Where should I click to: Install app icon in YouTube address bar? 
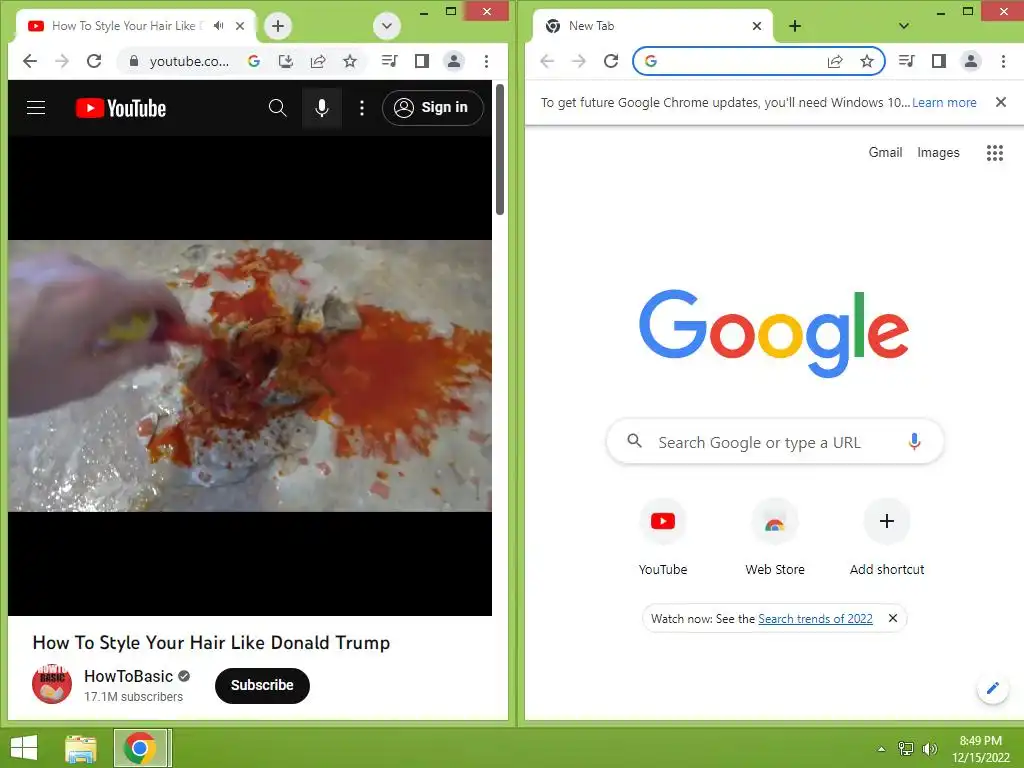(285, 61)
